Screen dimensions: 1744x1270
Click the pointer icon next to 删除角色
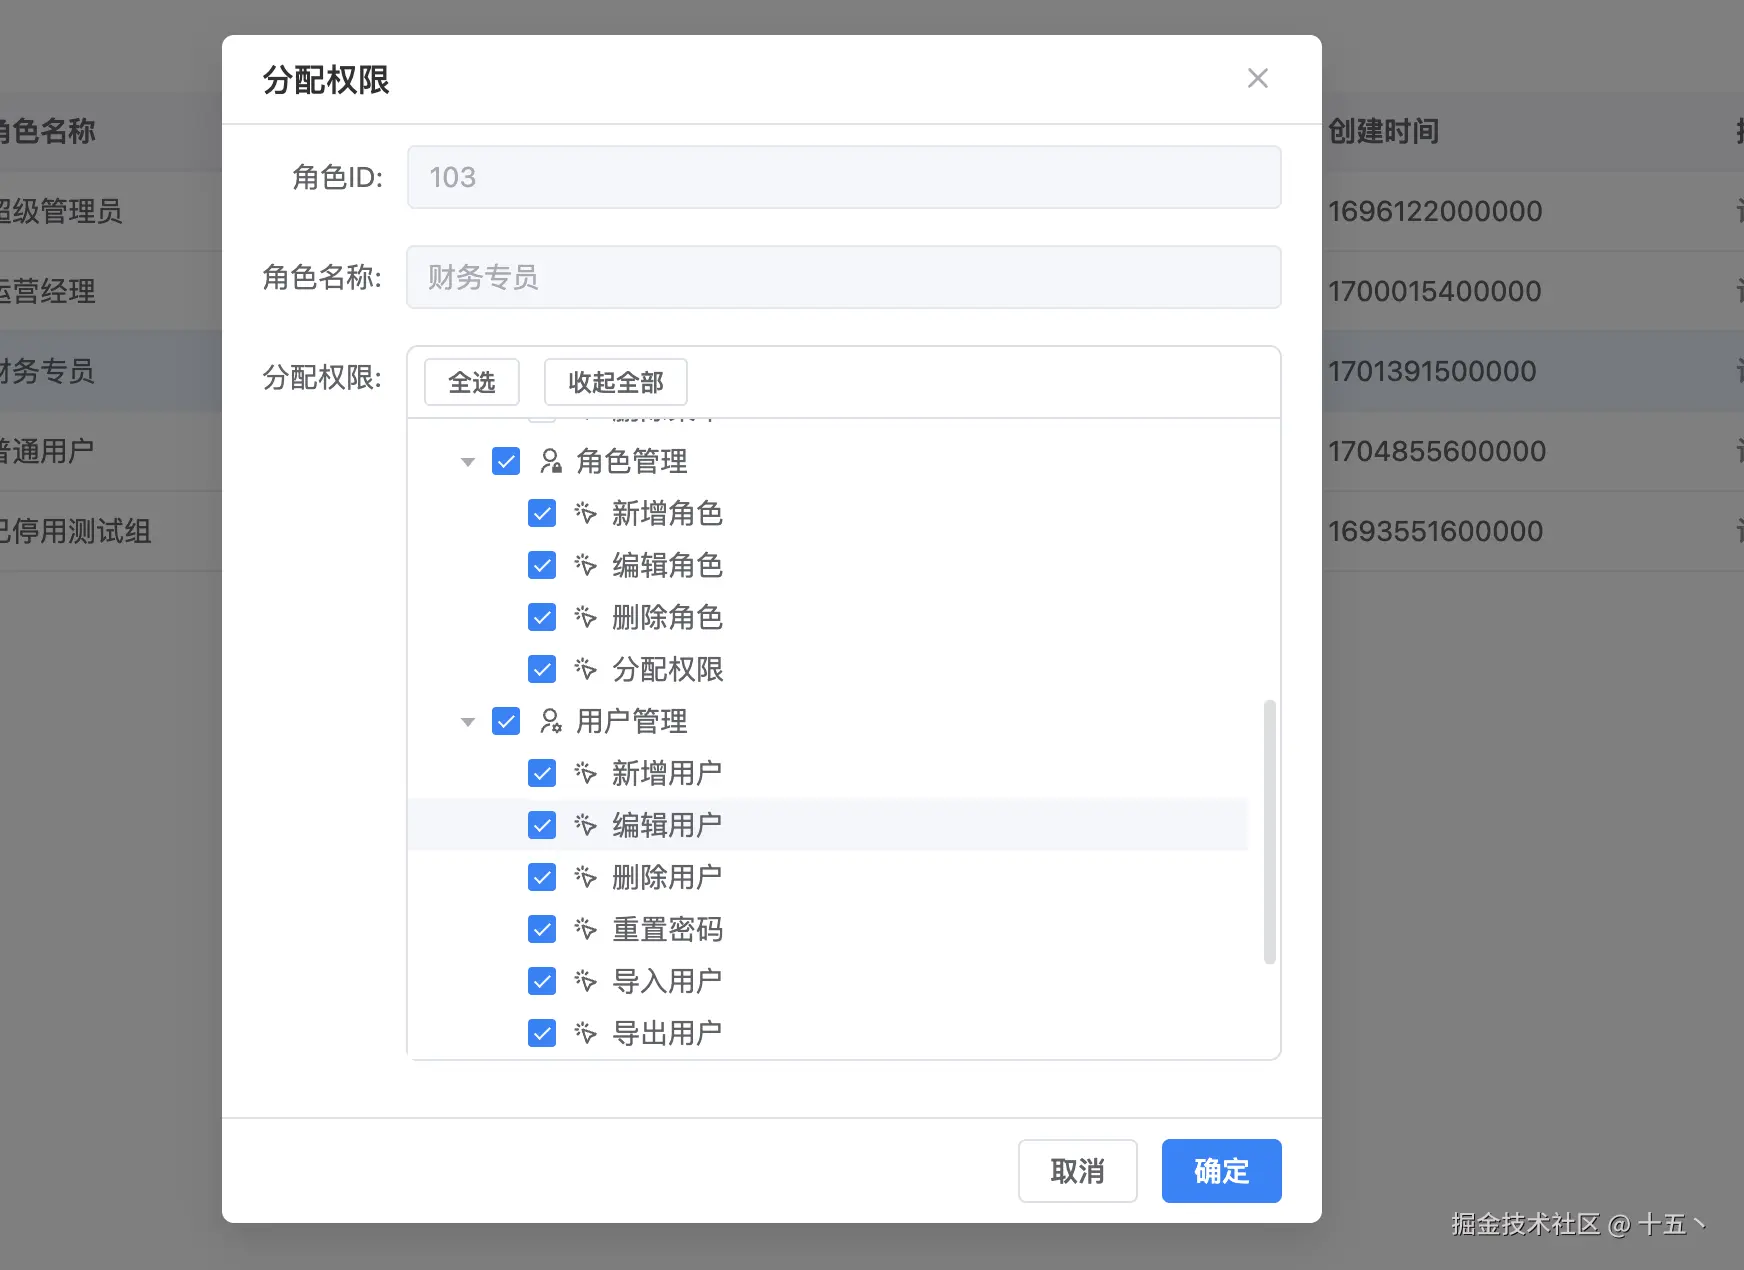click(x=585, y=617)
